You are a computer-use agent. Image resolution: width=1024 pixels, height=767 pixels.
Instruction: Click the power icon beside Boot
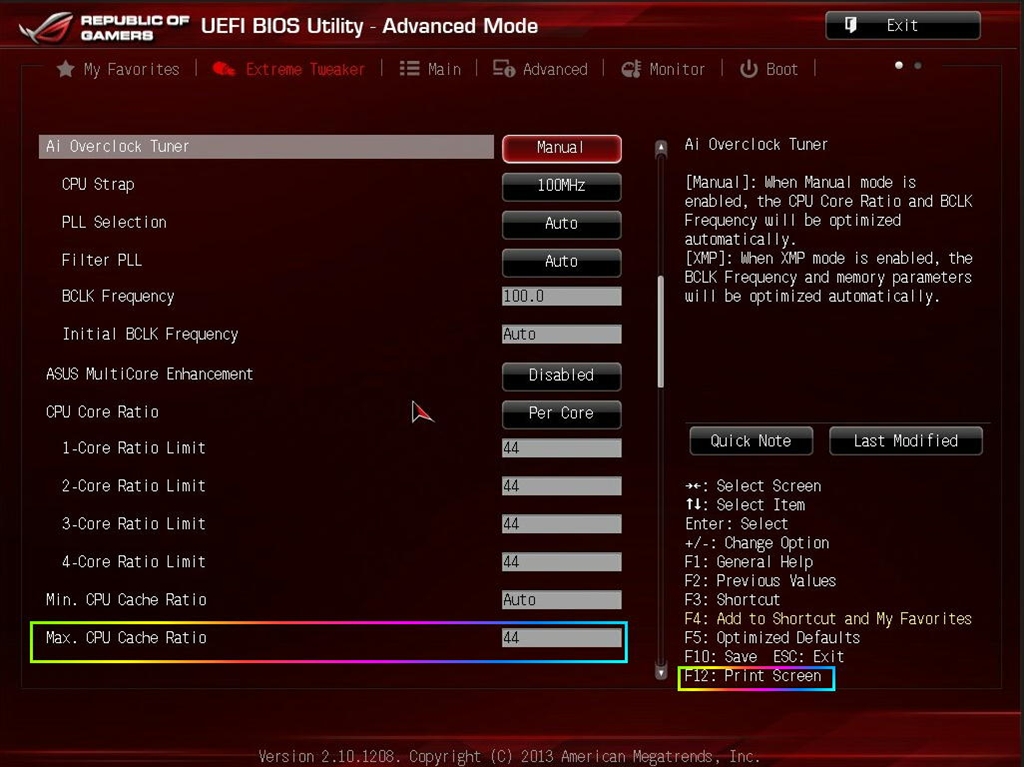pyautogui.click(x=748, y=69)
